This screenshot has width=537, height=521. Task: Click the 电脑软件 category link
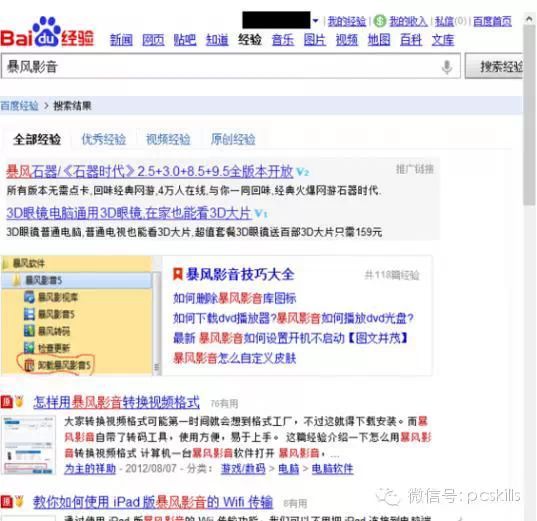point(332,469)
